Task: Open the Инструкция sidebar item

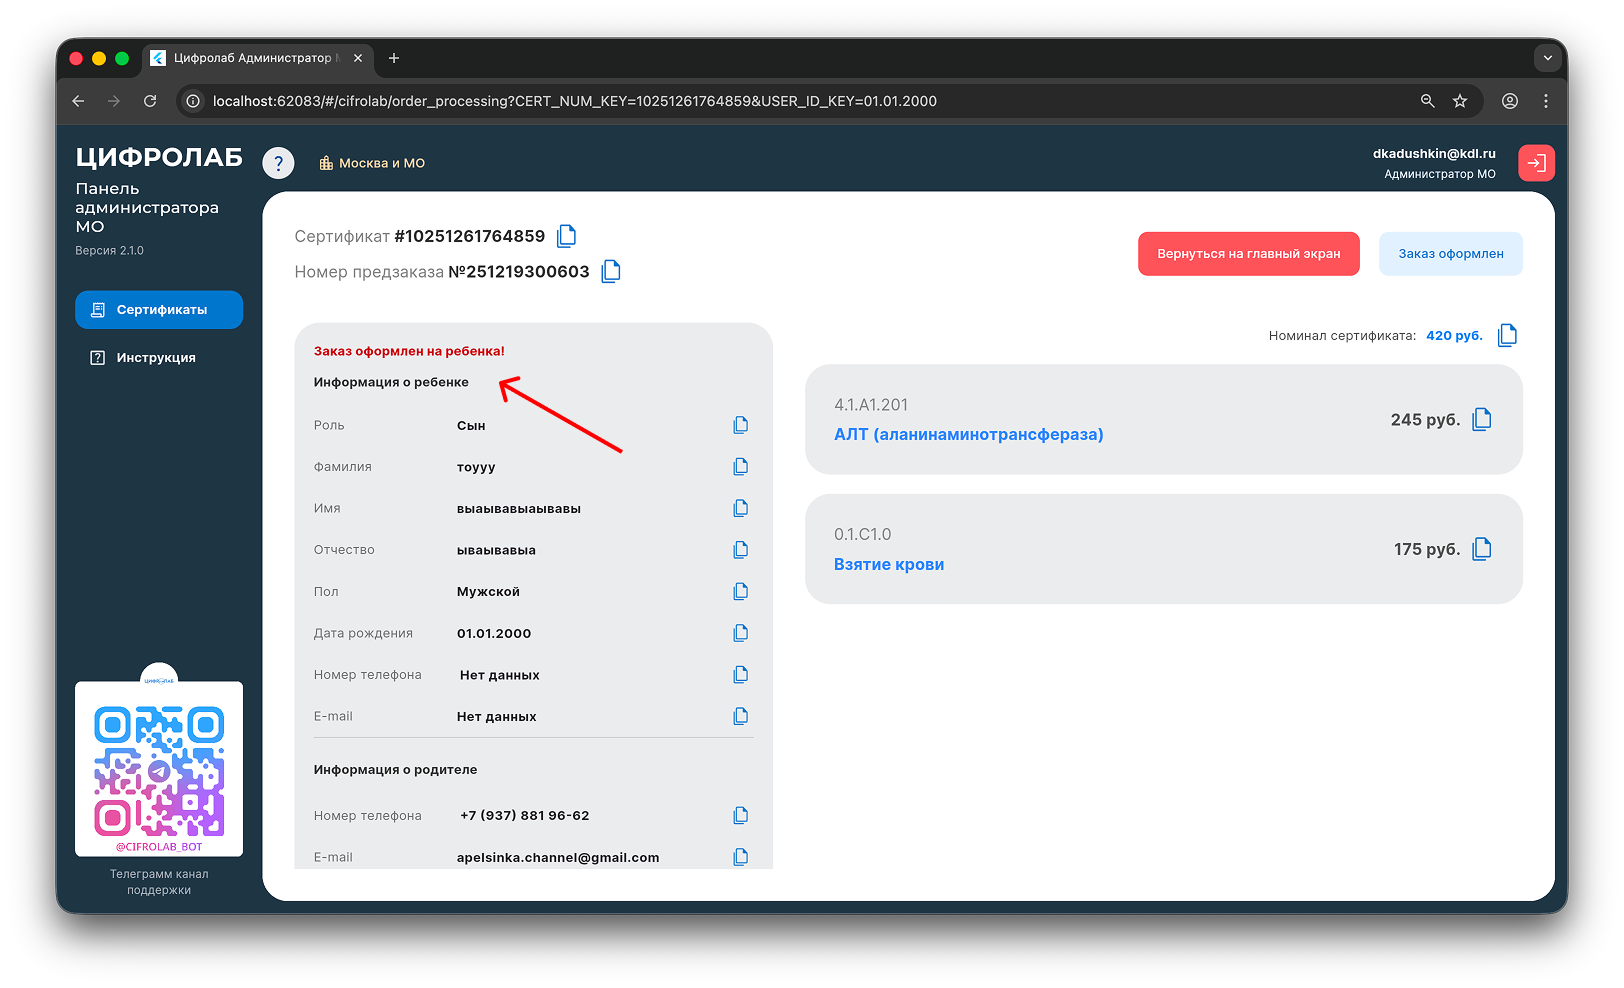Action: click(155, 358)
